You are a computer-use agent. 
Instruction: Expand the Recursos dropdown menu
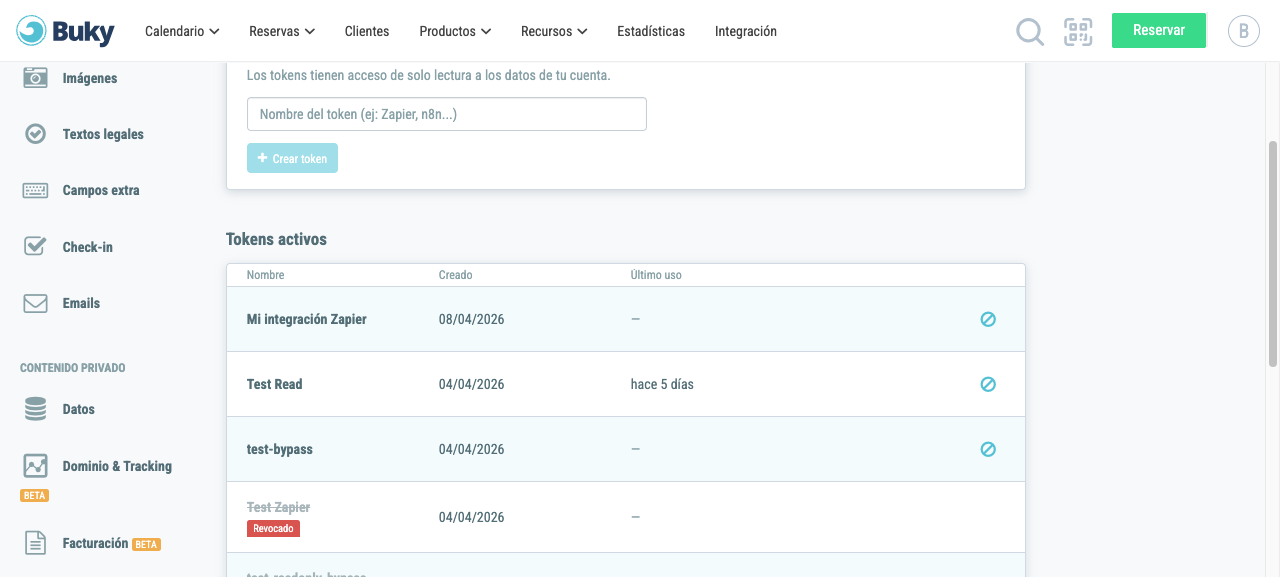pos(554,31)
